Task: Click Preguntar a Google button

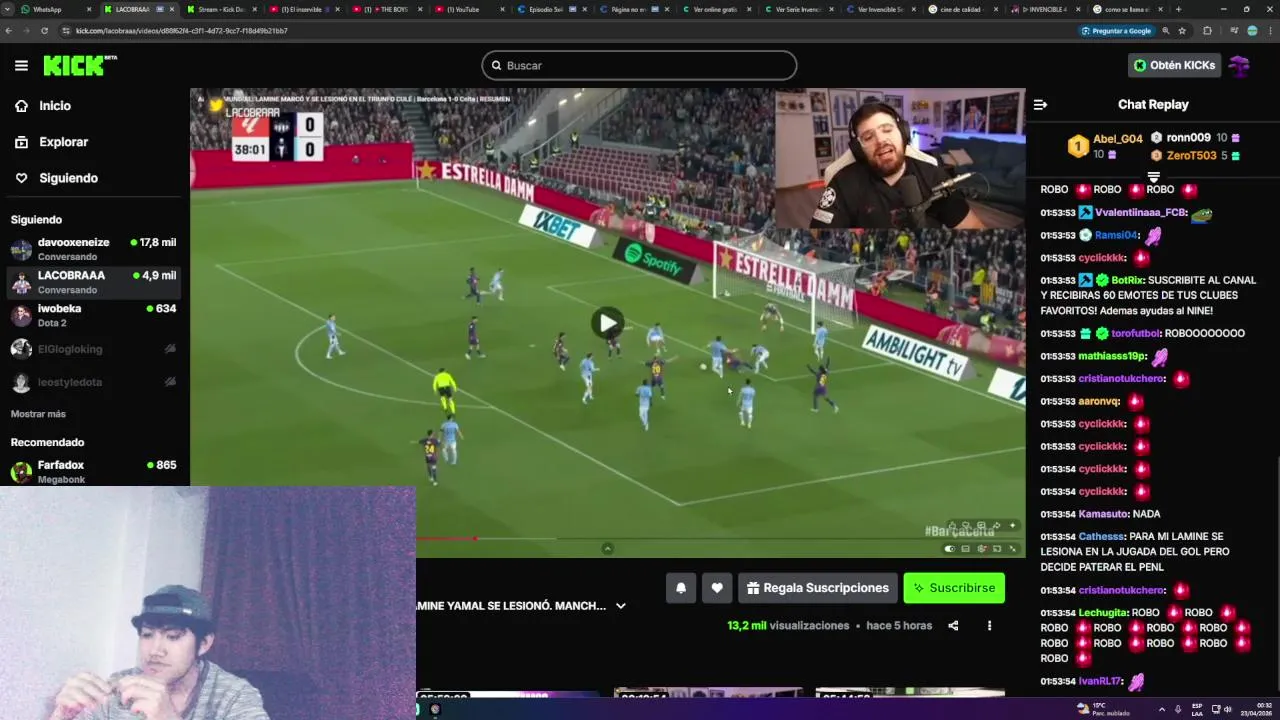Action: click(x=1116, y=31)
